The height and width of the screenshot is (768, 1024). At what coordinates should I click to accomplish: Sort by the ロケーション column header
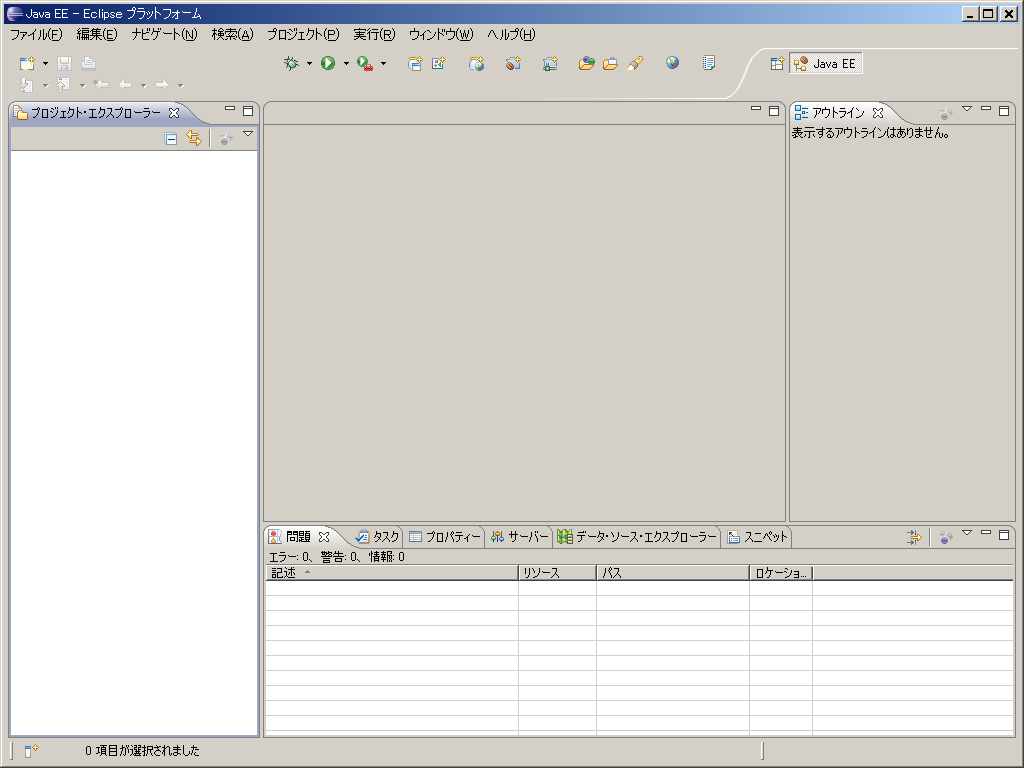point(781,573)
